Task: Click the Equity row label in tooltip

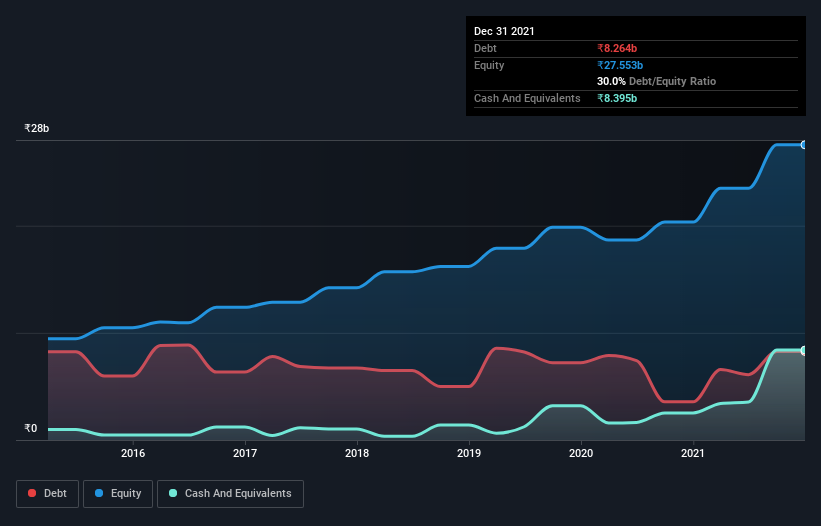Action: (489, 65)
